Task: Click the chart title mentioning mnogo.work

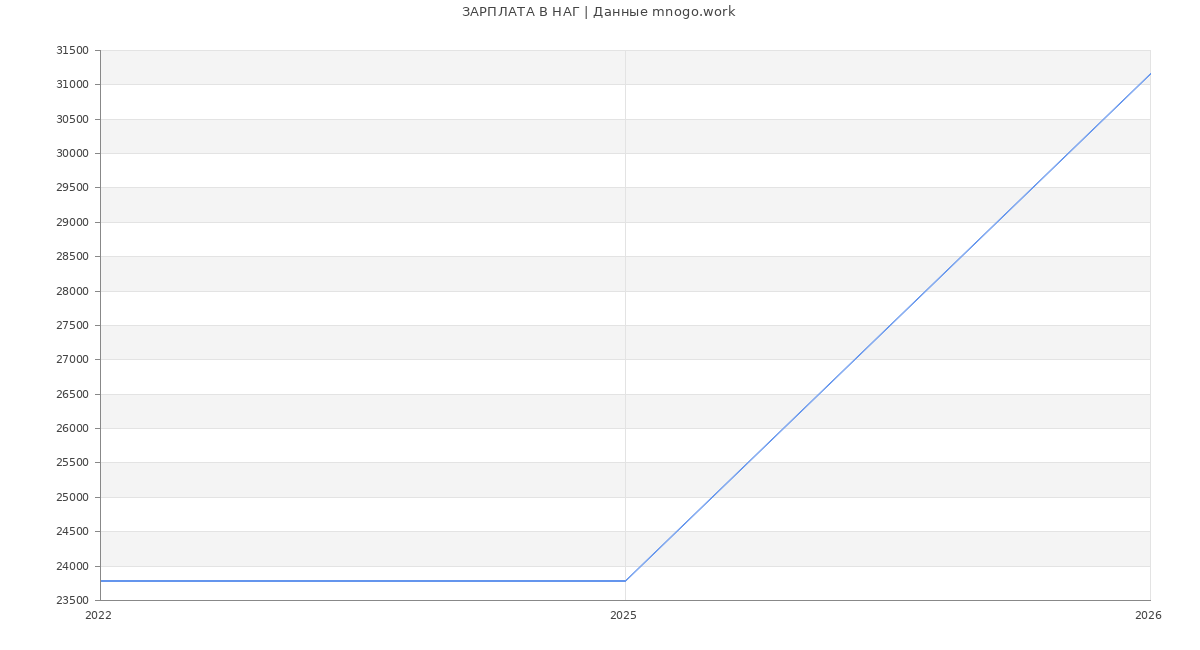Action: point(598,12)
